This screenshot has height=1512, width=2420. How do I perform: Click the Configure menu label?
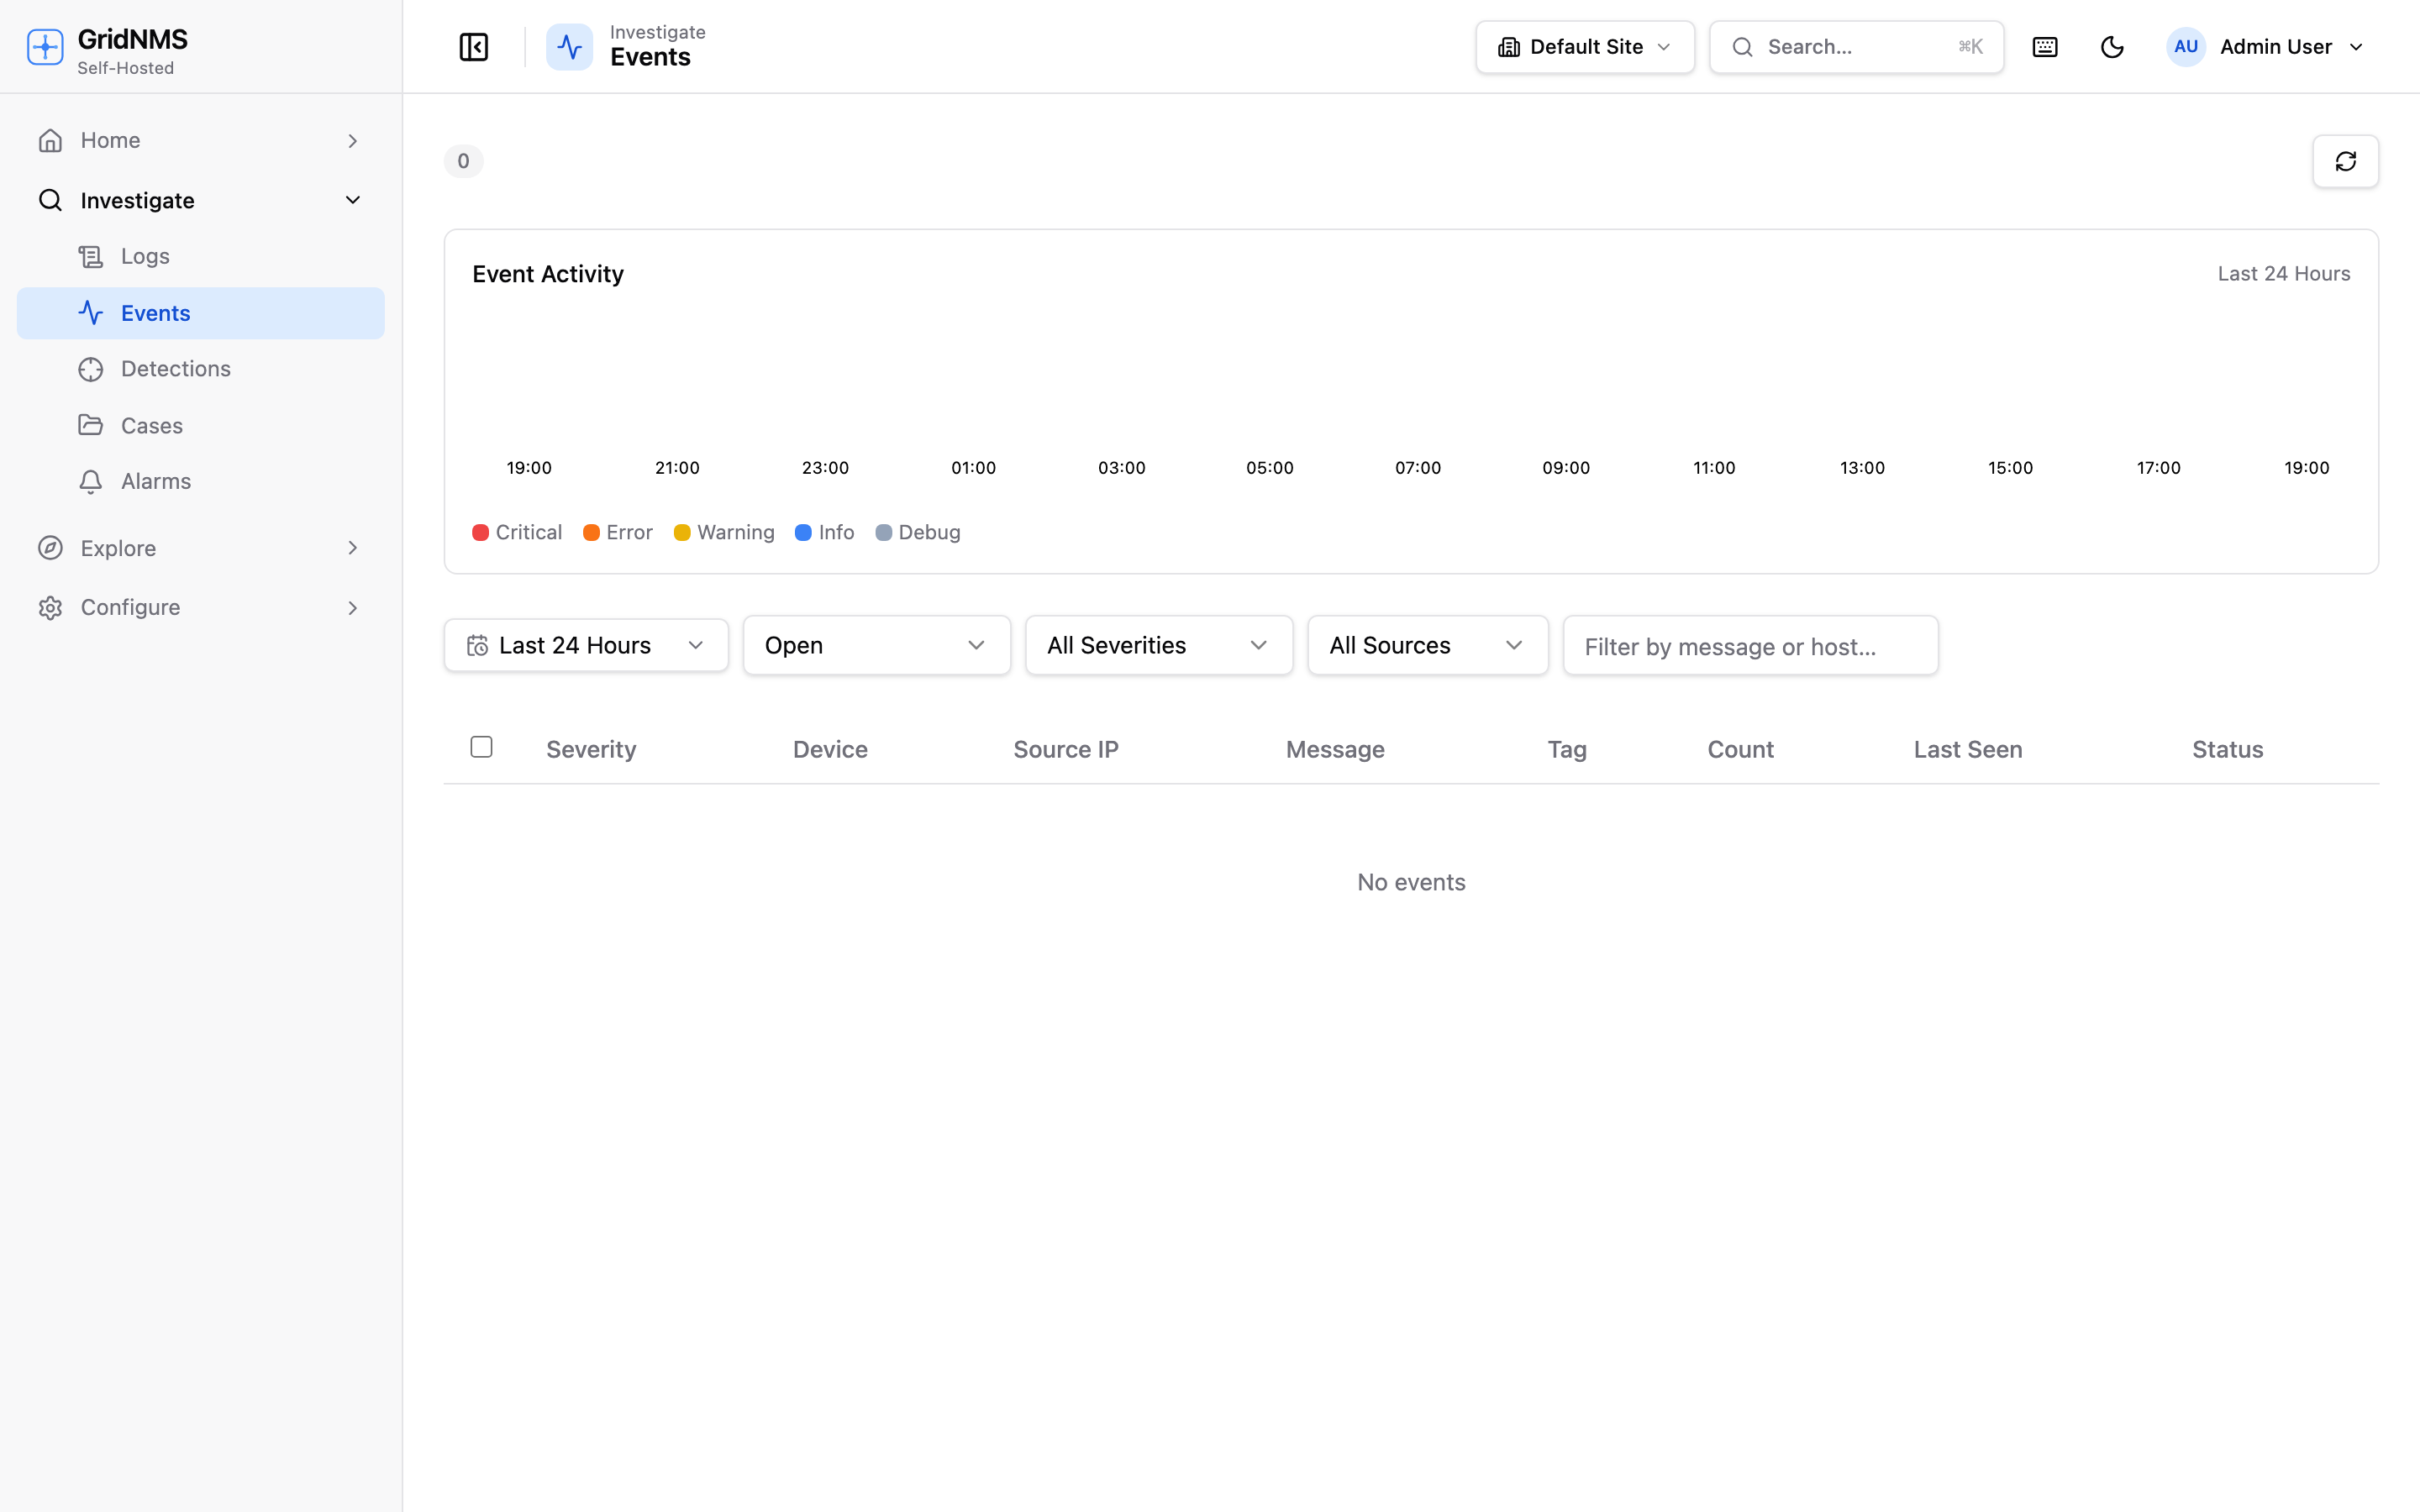point(130,608)
